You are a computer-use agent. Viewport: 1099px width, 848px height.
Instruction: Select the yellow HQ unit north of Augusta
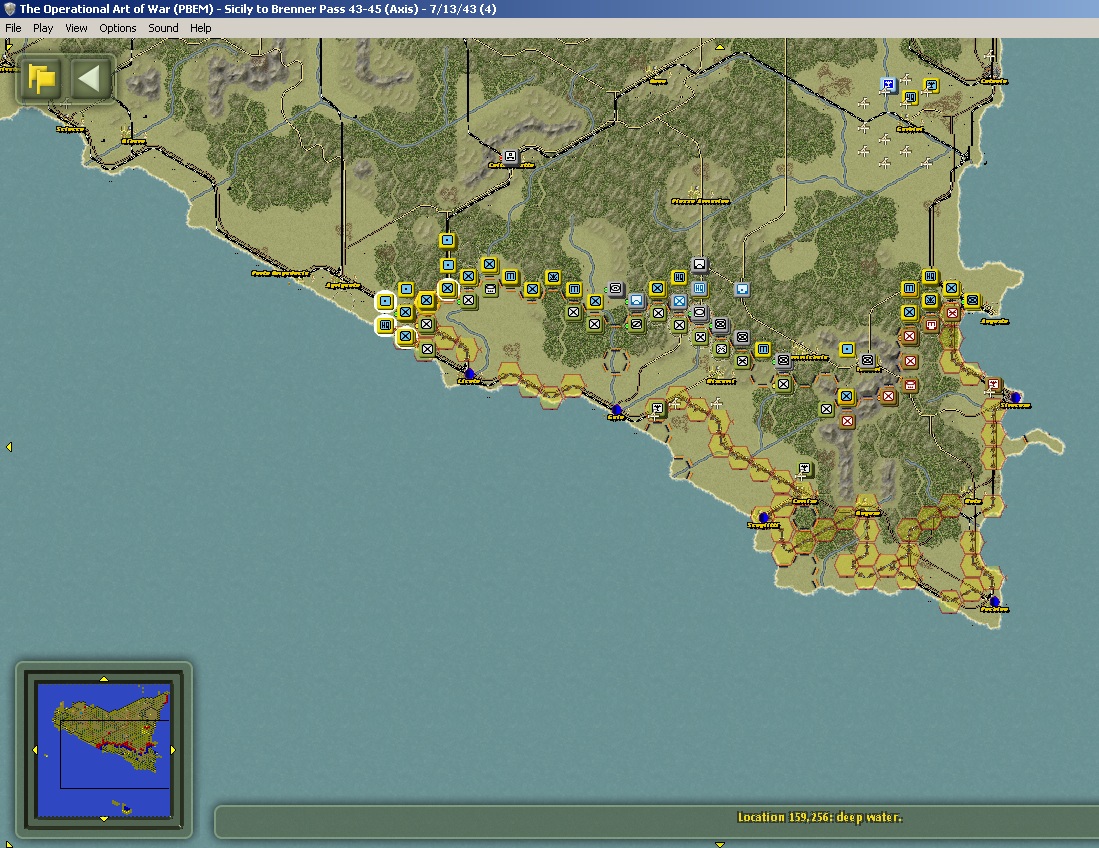(930, 276)
